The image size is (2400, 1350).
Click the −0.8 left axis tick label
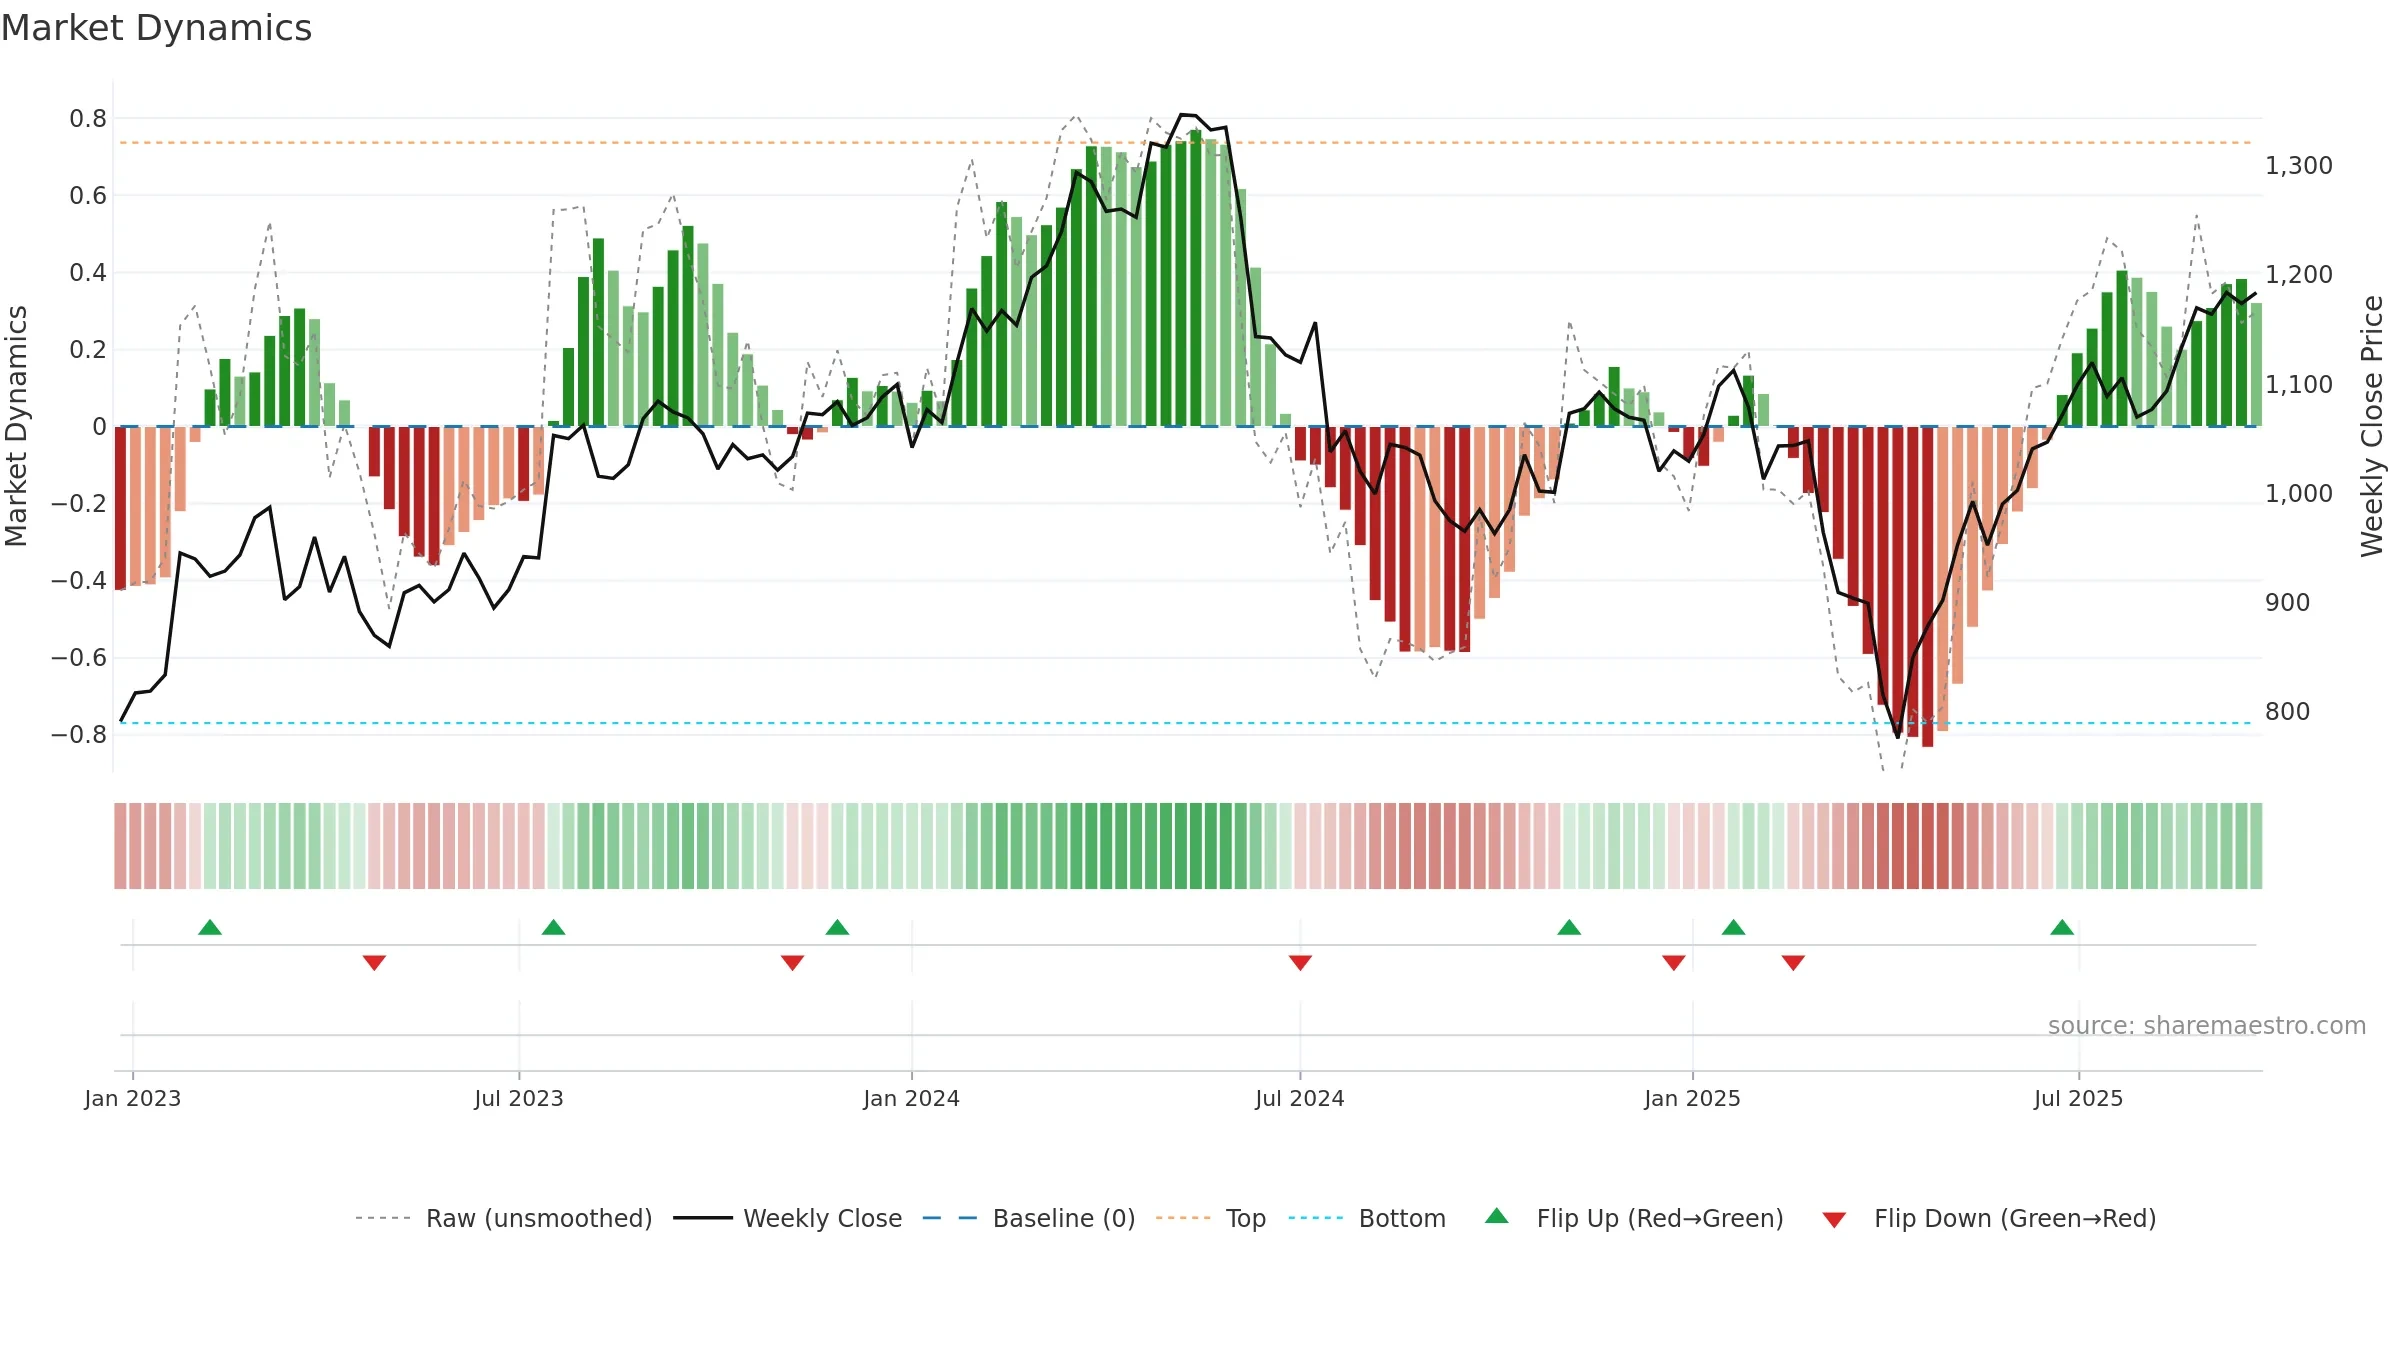pyautogui.click(x=79, y=734)
